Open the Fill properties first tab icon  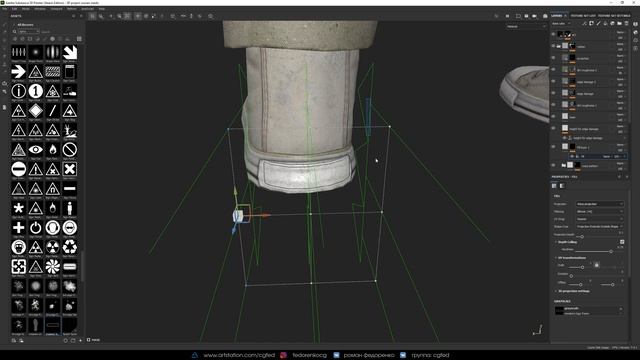[554, 186]
